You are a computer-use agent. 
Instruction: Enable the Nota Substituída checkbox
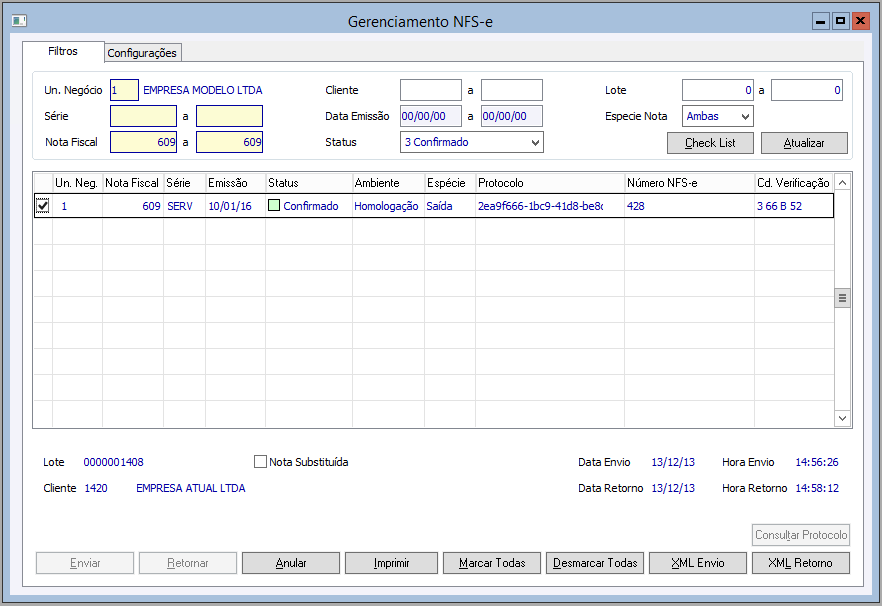pos(261,462)
